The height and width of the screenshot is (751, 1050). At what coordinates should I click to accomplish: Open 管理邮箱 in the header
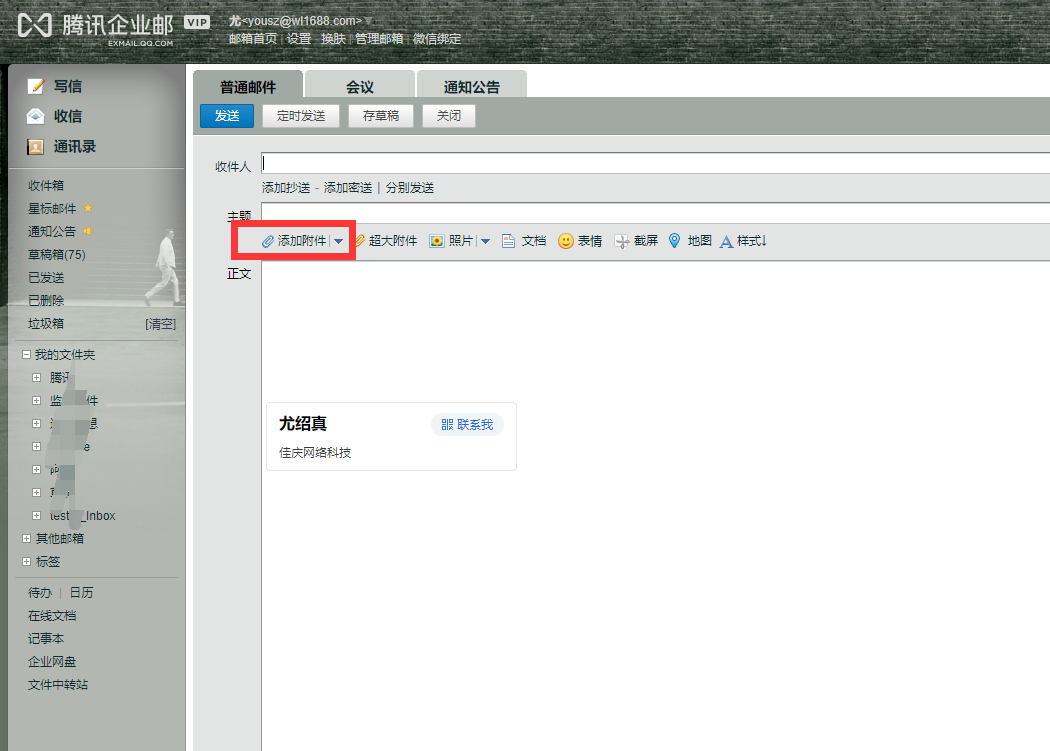point(379,39)
